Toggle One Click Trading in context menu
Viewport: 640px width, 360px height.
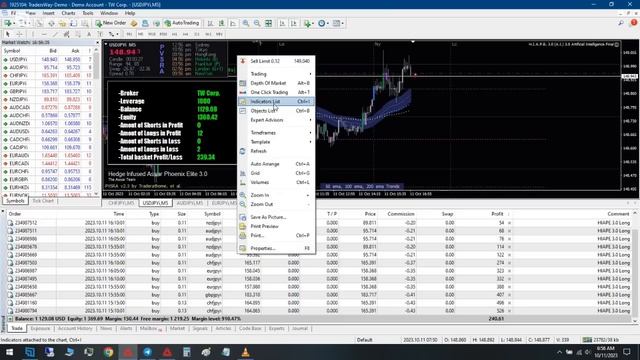(x=276, y=92)
